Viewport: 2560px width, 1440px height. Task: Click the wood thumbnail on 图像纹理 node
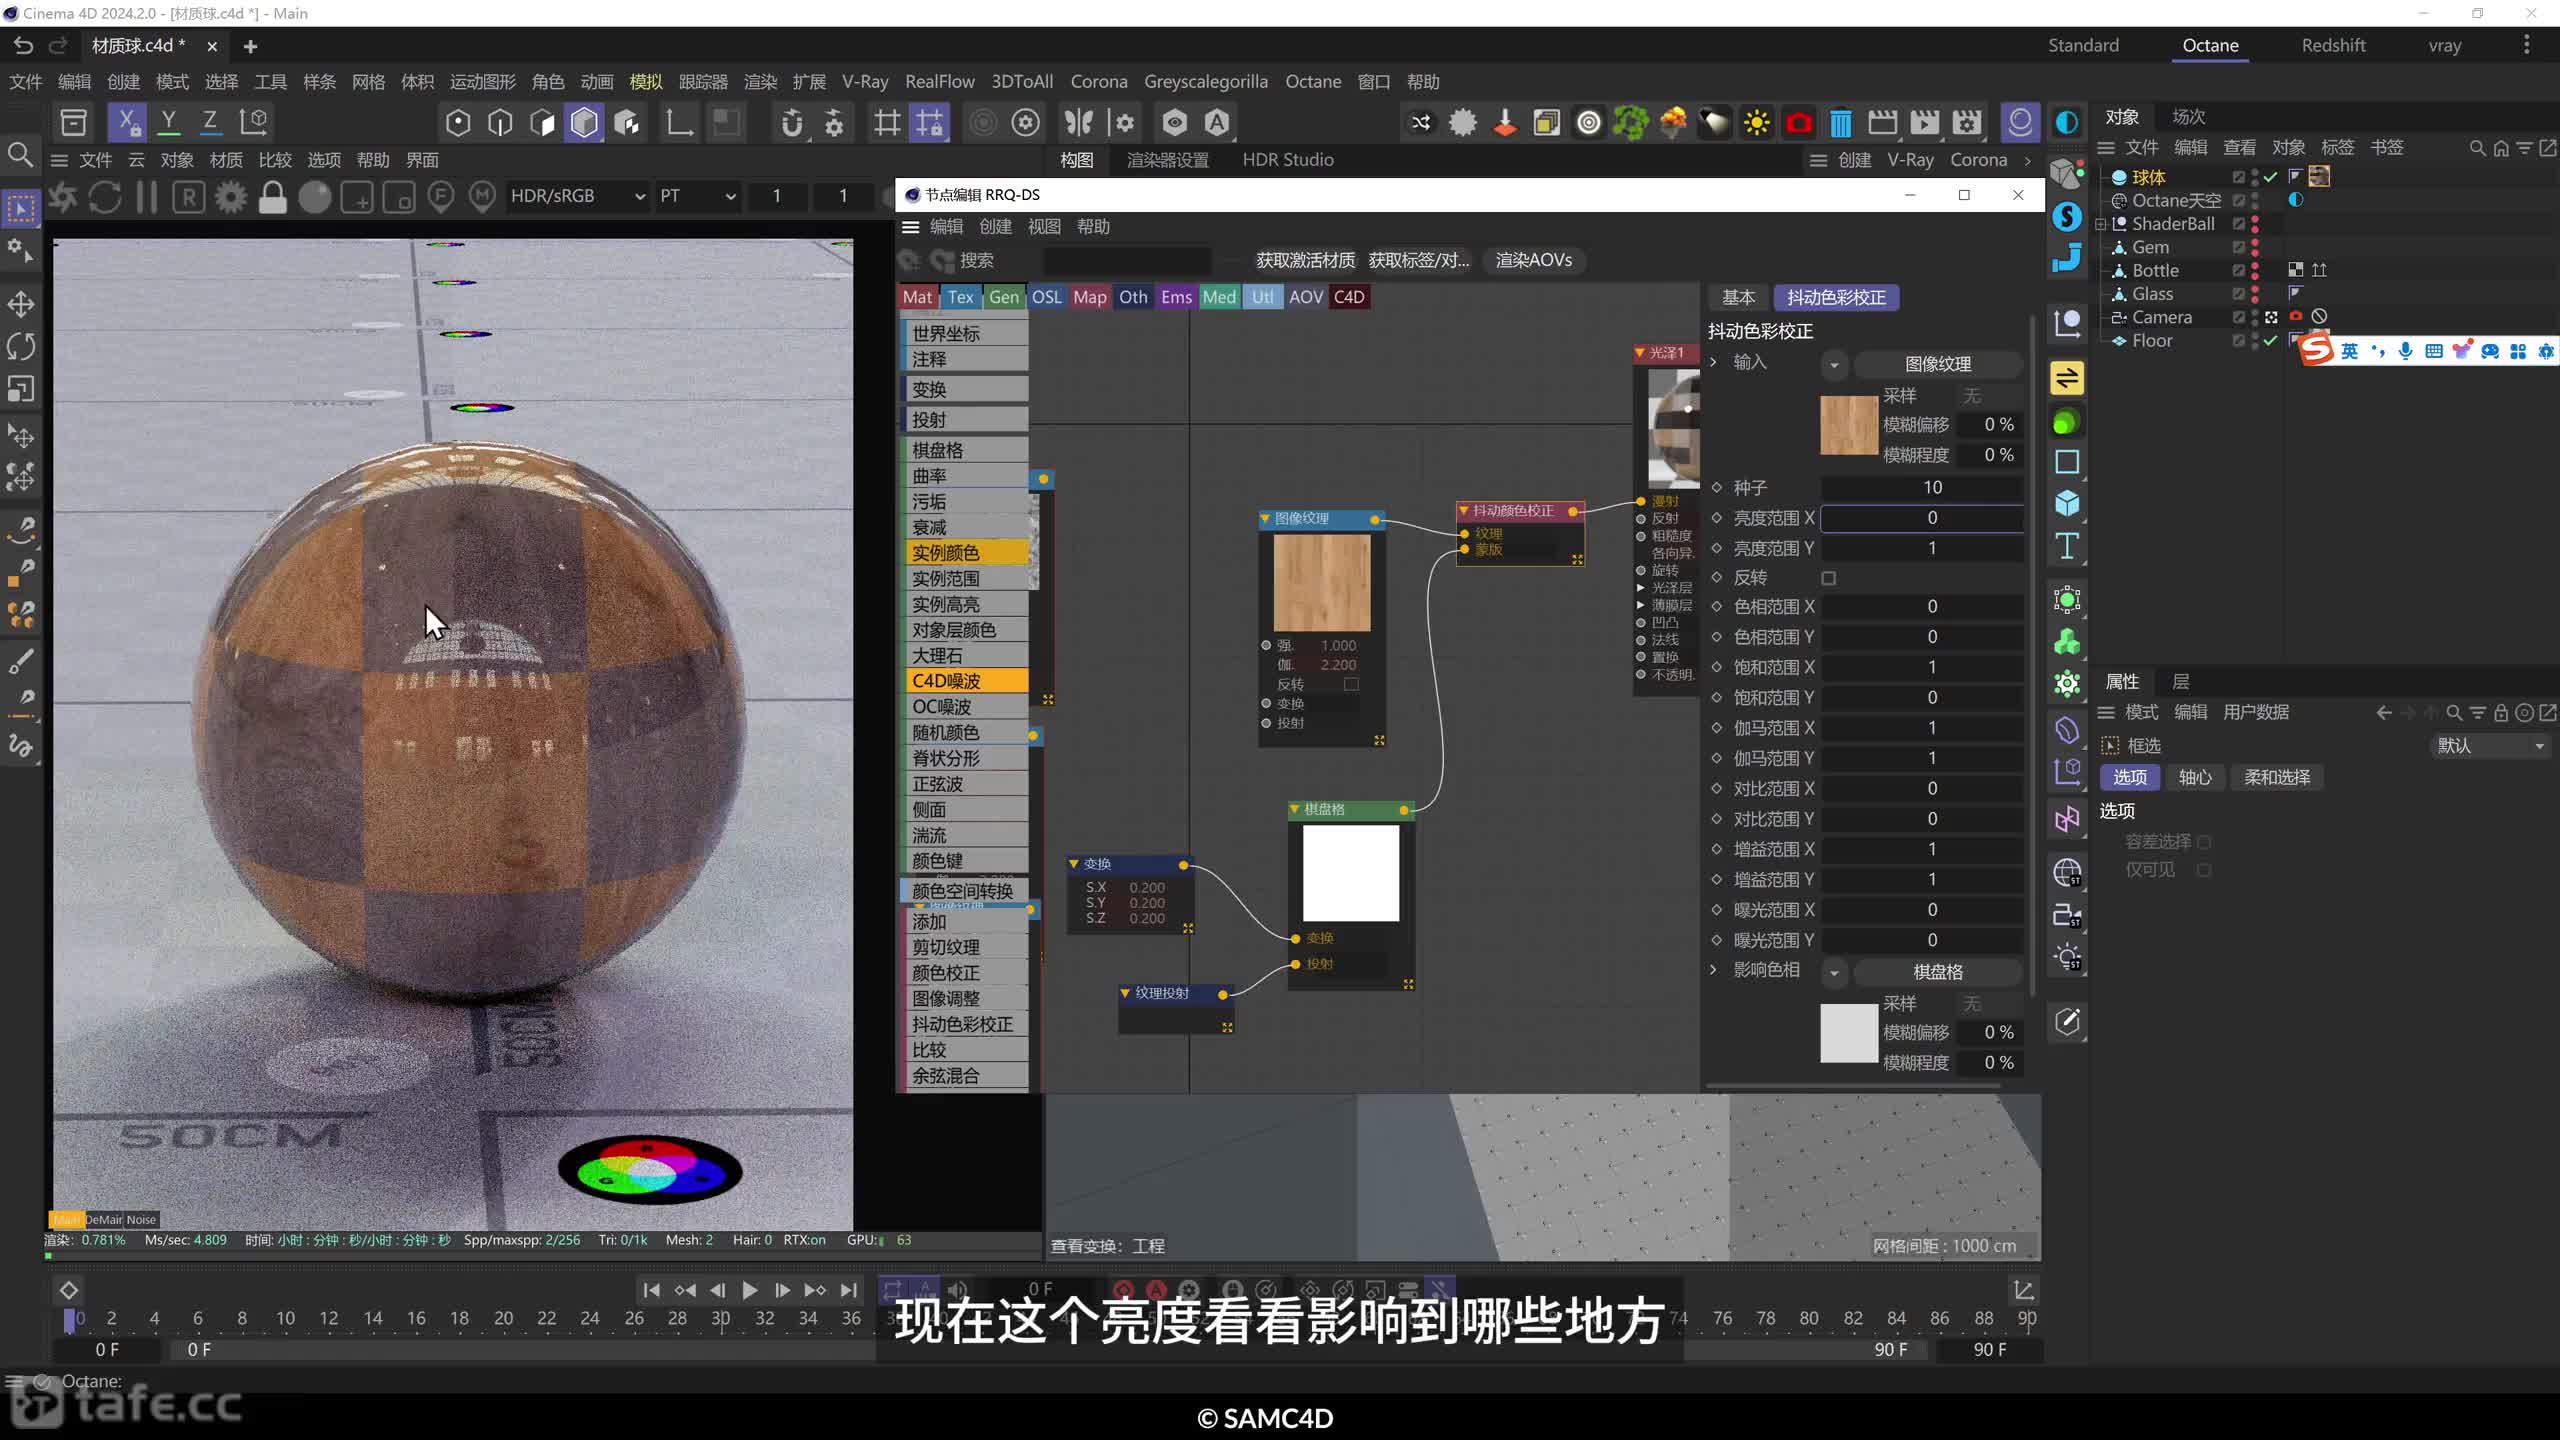(x=1321, y=583)
